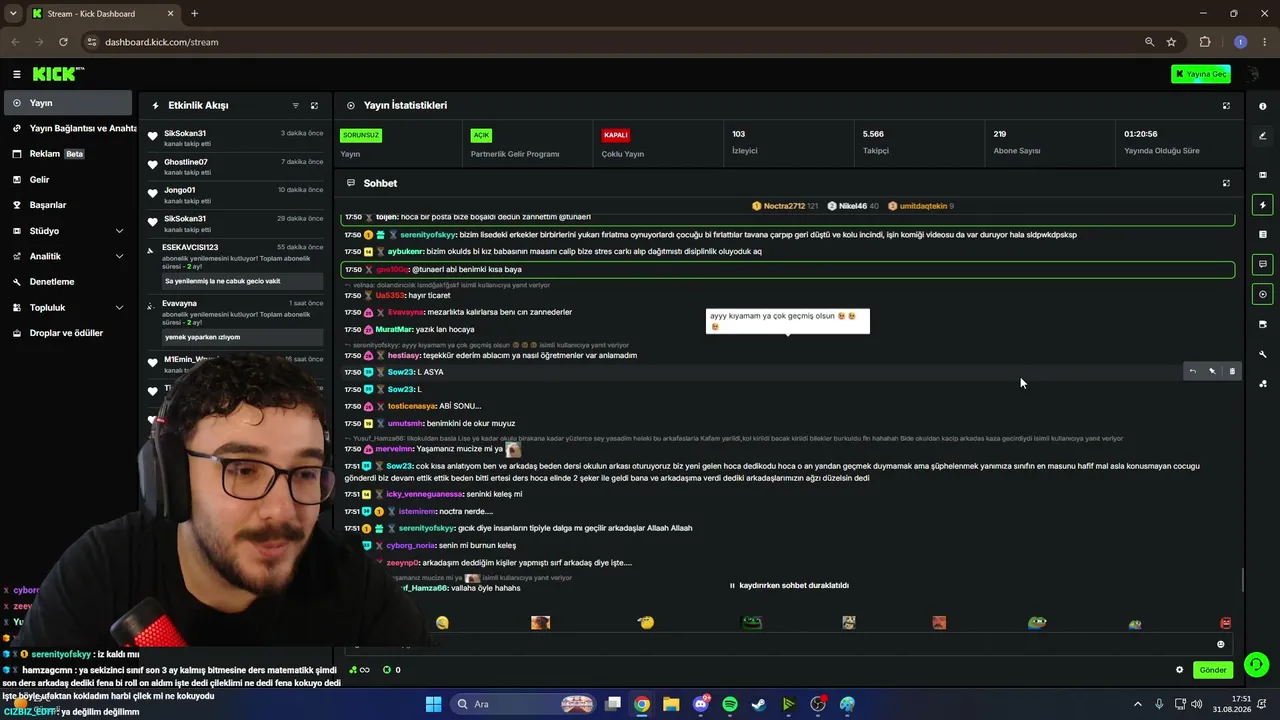Insert the red angry face quick emote
The width and height of the screenshot is (1280, 720).
tap(1225, 623)
